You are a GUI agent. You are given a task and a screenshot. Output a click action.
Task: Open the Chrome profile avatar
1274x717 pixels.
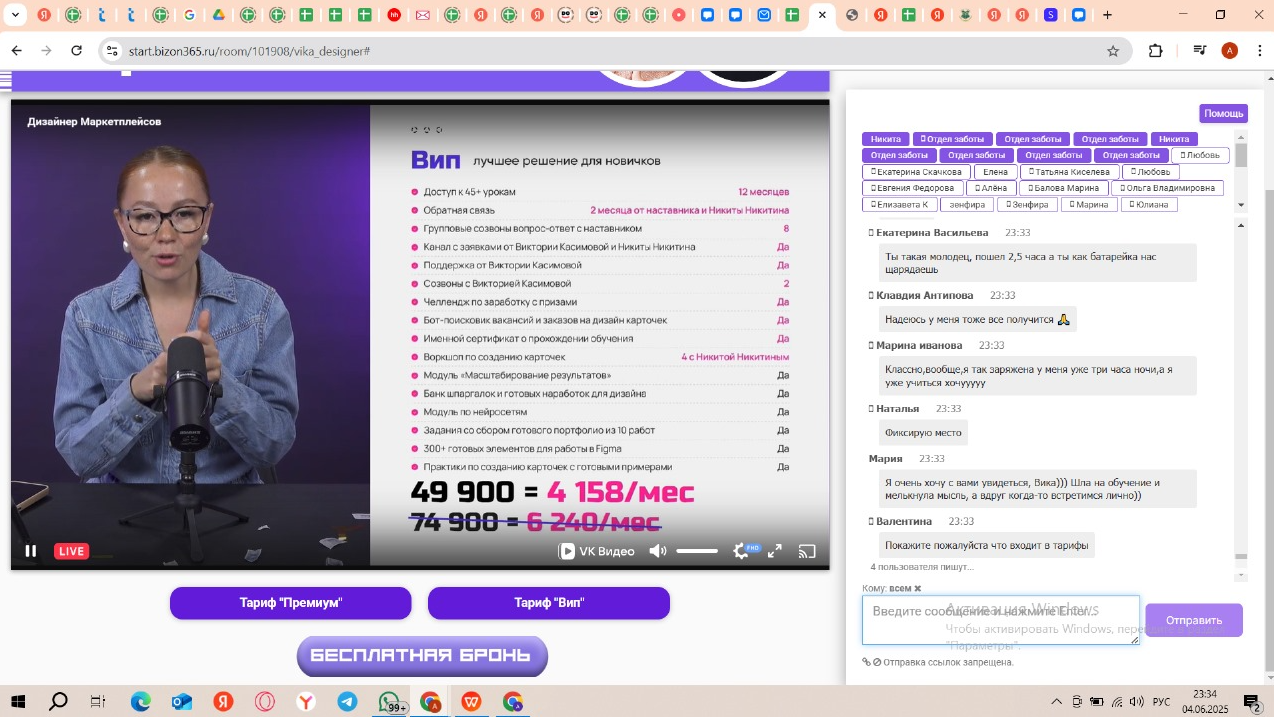(1230, 51)
